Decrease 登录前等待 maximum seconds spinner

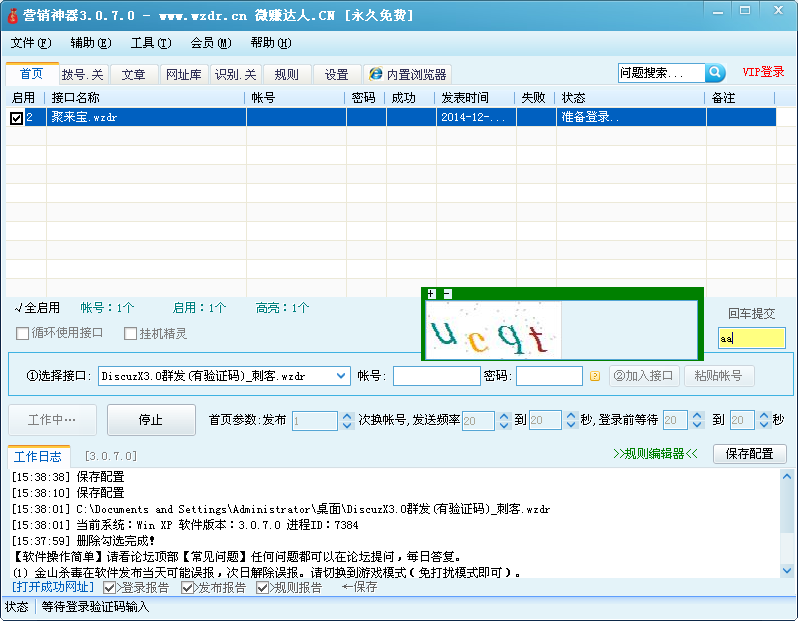point(764,425)
